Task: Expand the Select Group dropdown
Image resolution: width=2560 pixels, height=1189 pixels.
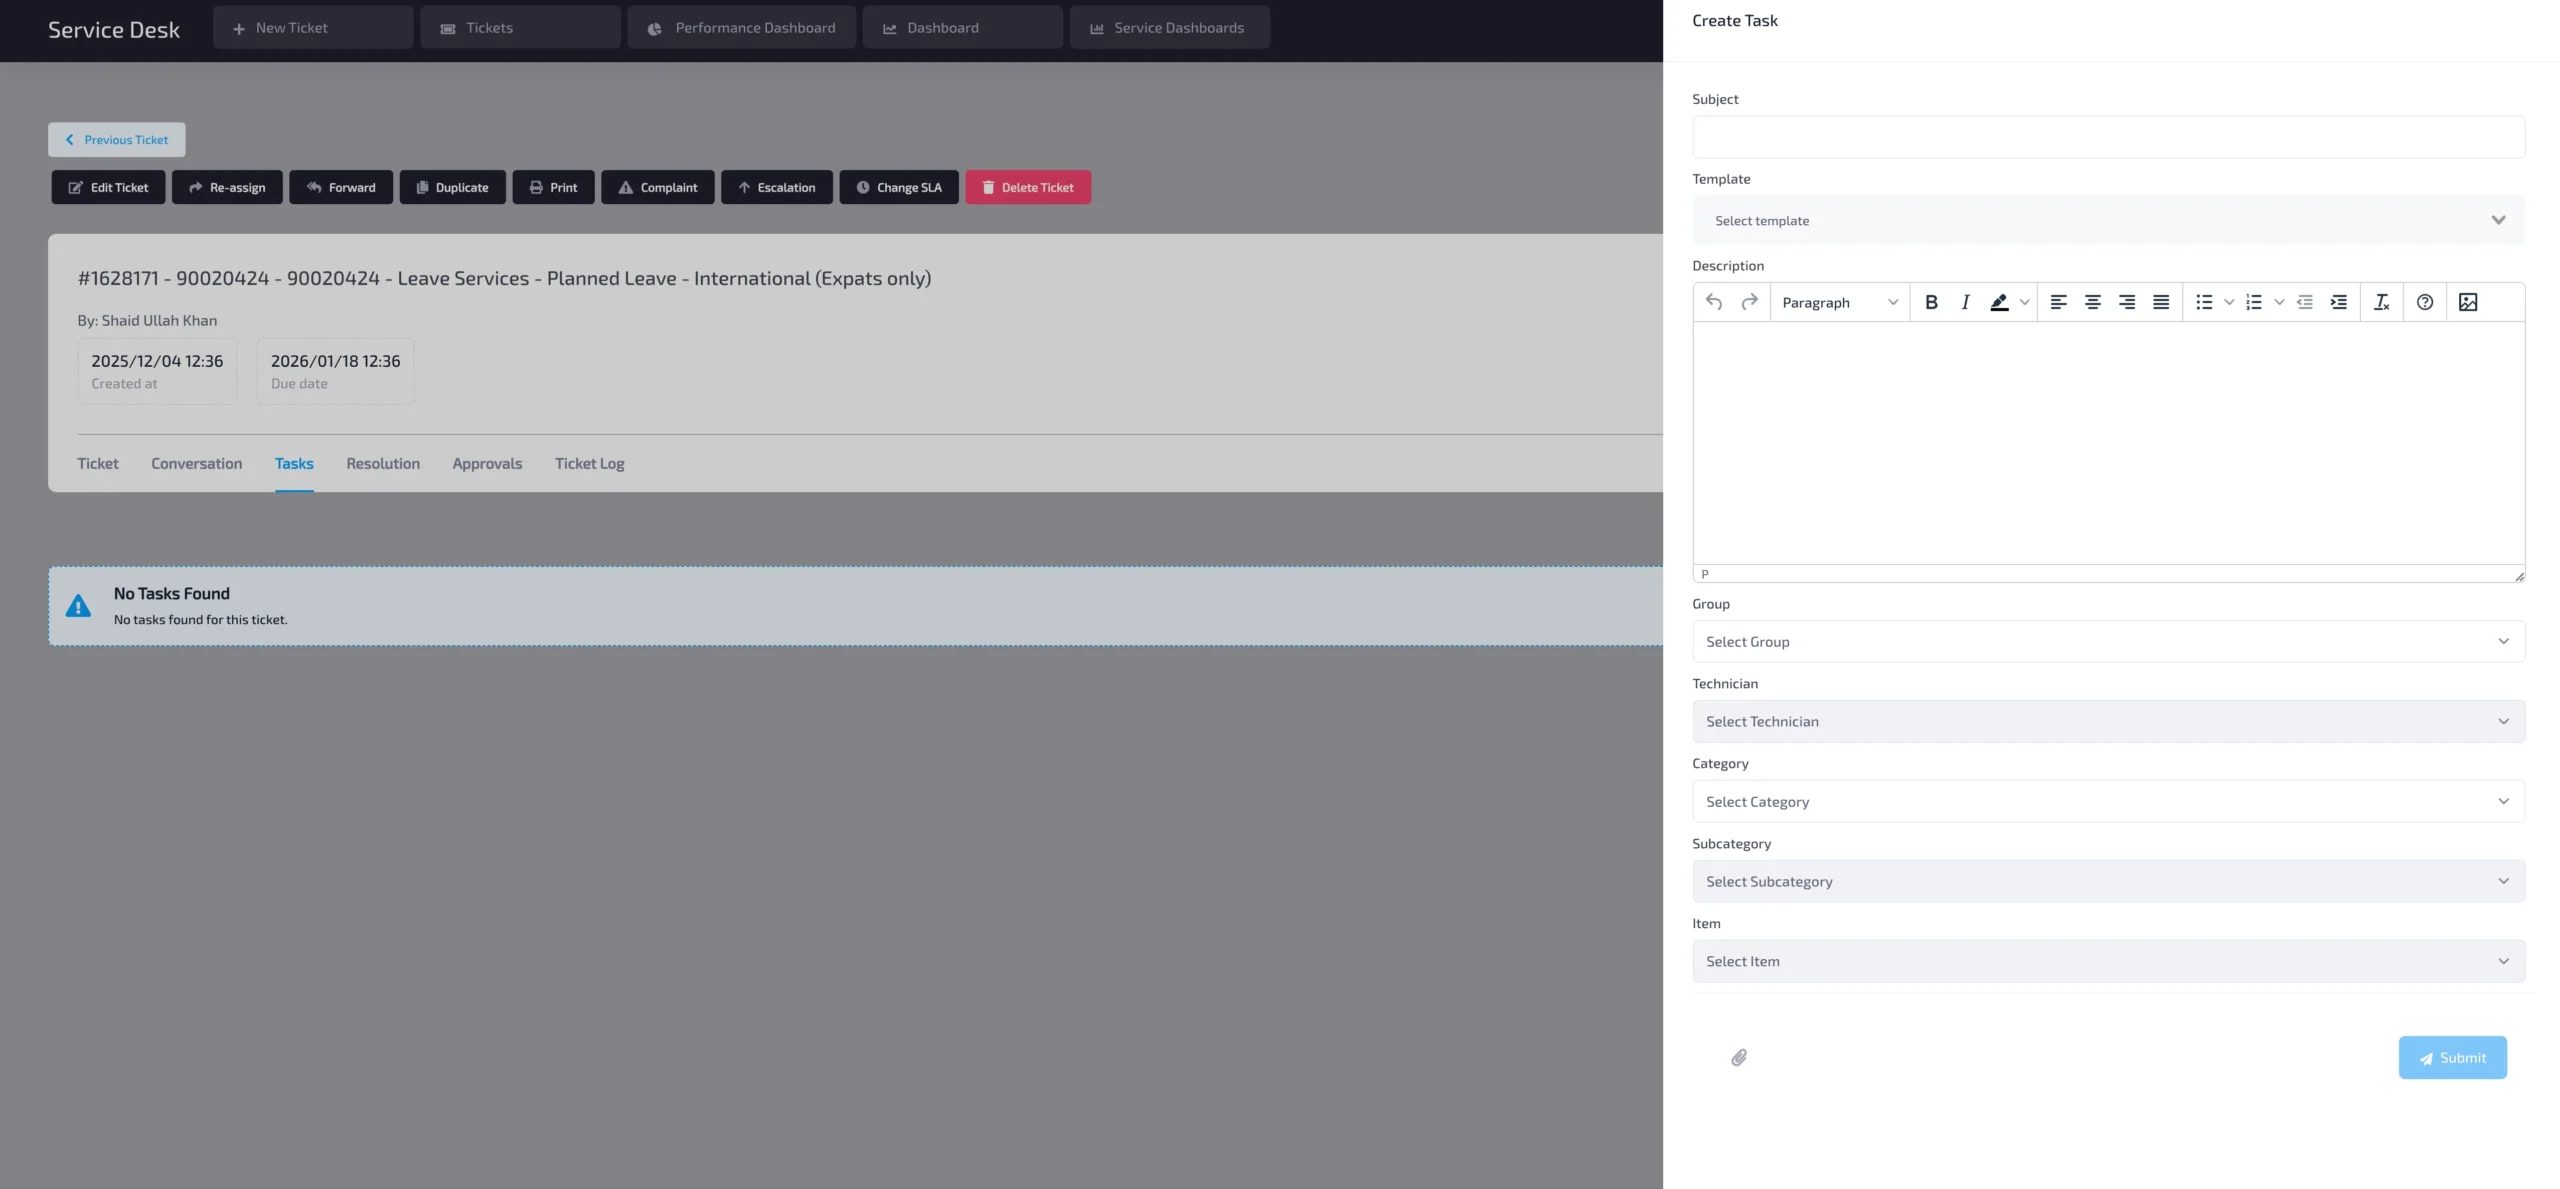Action: 2108,642
